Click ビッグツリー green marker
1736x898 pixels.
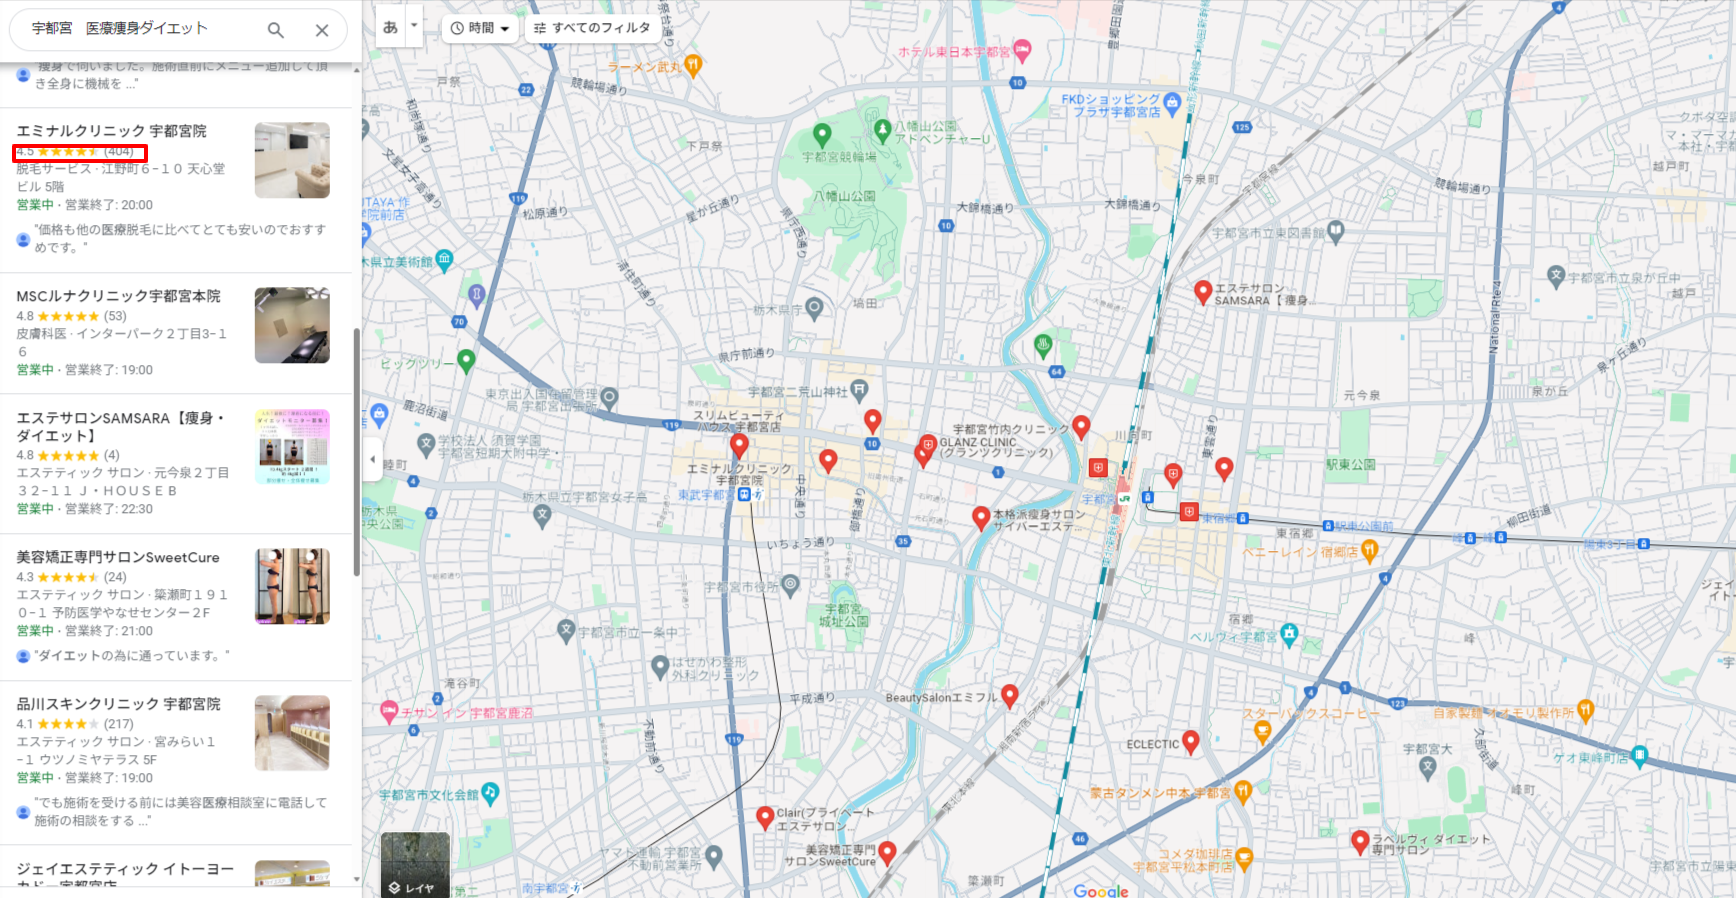466,361
